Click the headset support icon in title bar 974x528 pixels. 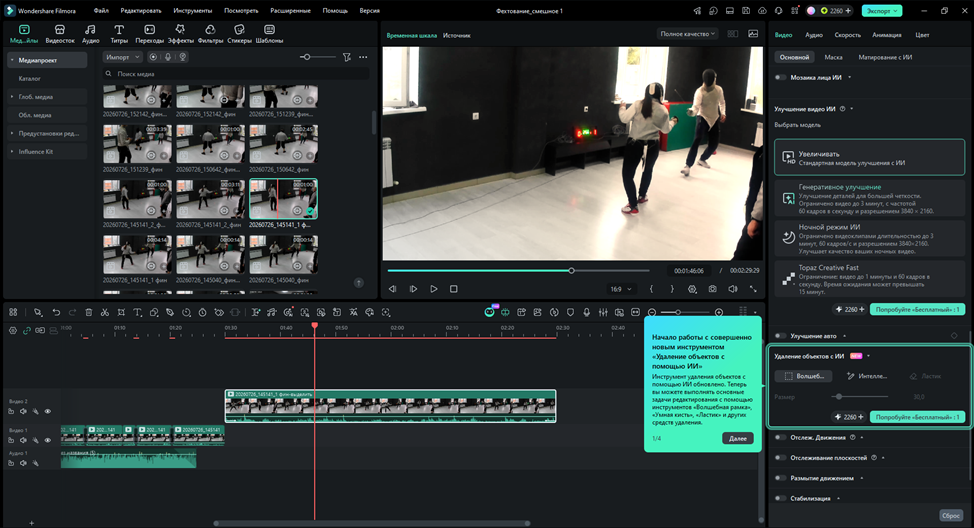tap(778, 11)
